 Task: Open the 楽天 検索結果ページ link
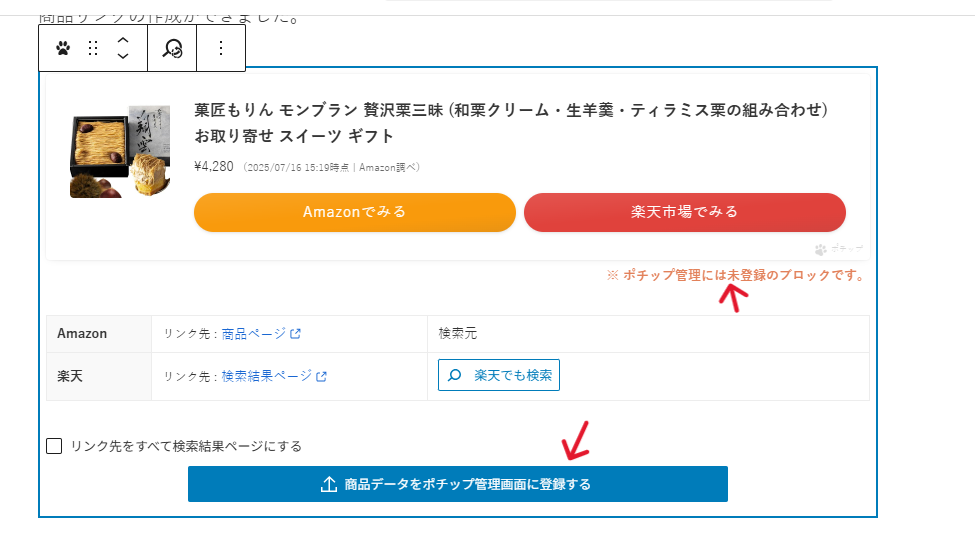click(267, 376)
